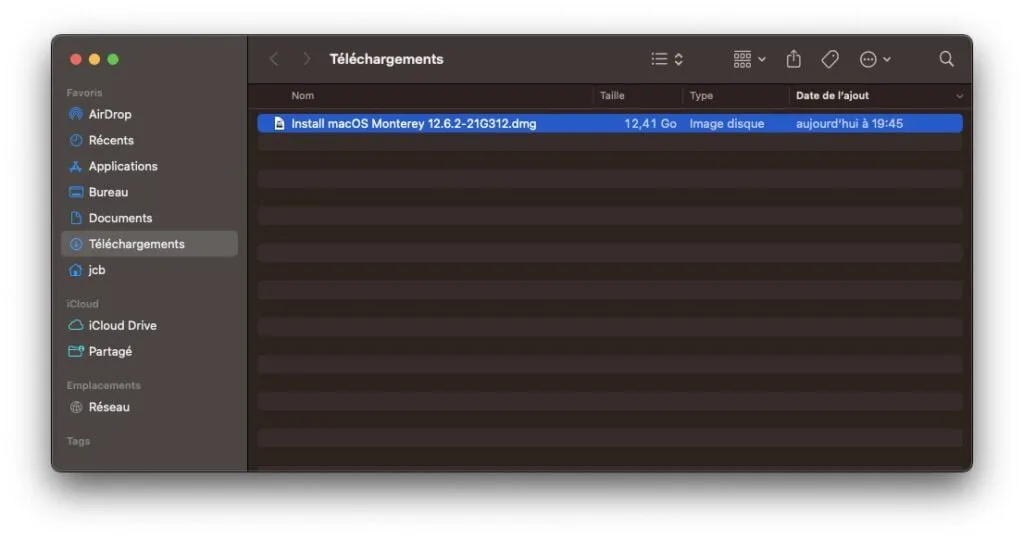Open Réseau in the sidebar
The height and width of the screenshot is (540, 1024).
149,407
